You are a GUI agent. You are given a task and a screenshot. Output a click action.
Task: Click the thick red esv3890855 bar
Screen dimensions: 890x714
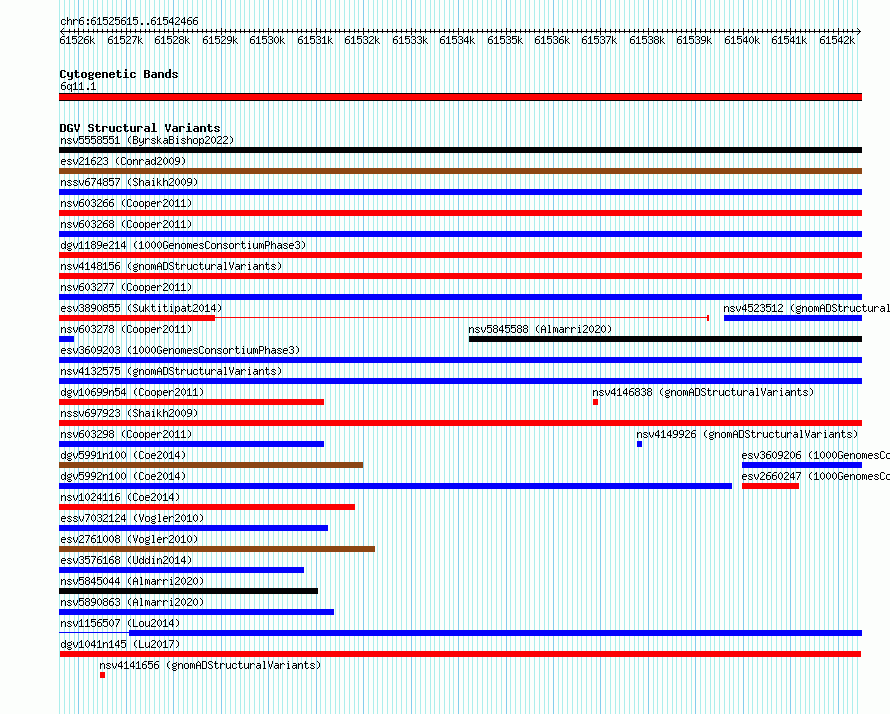137,318
